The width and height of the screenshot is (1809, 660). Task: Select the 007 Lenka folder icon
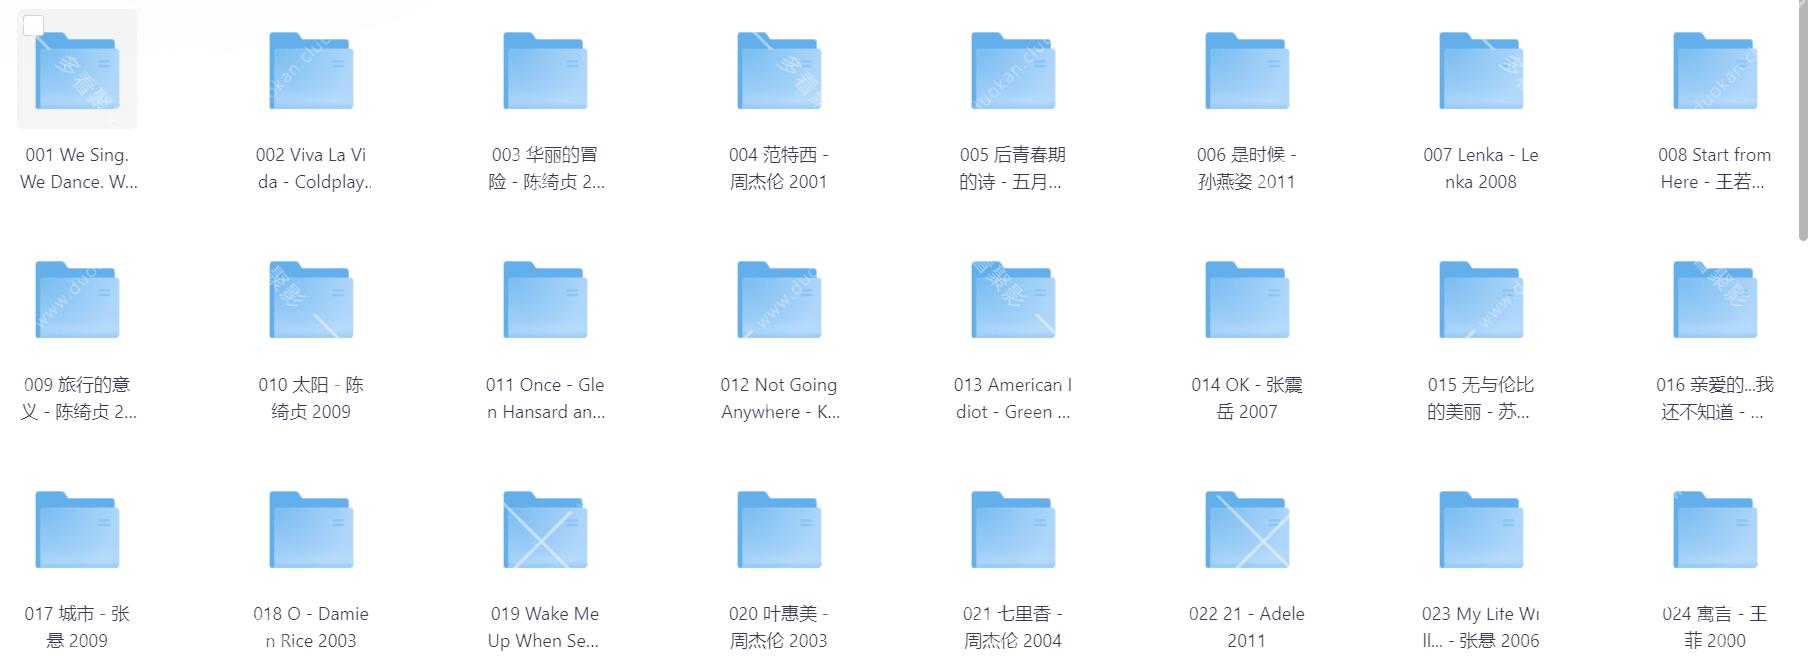pyautogui.click(x=1481, y=71)
